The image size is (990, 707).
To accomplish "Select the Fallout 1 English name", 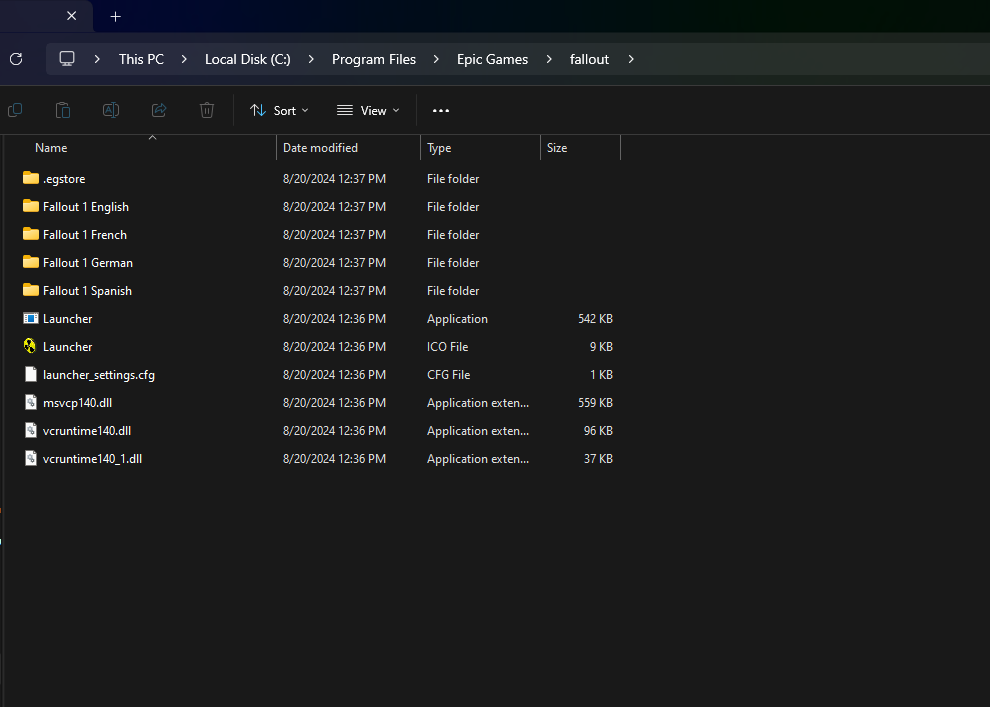I will coord(86,206).
